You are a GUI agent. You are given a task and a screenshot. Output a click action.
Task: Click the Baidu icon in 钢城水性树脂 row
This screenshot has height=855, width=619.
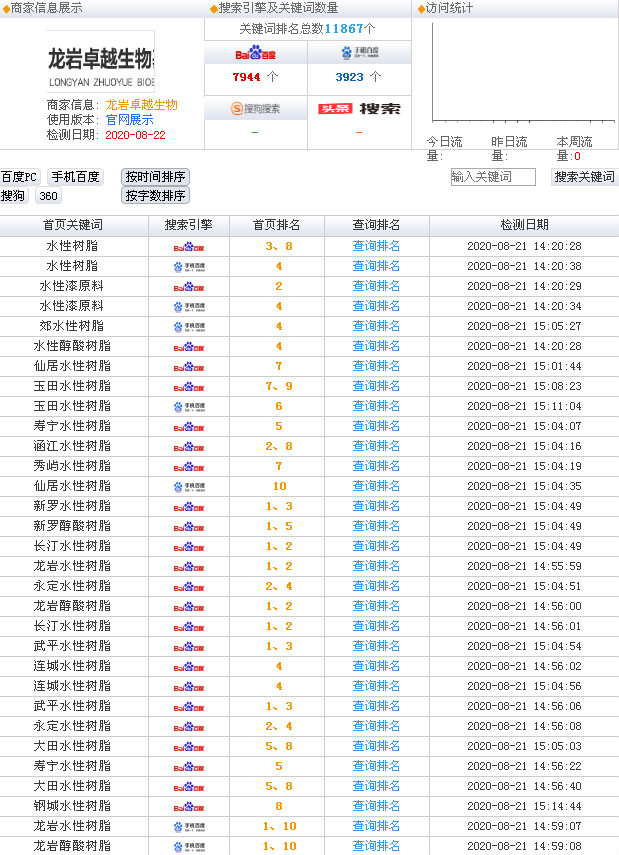coord(189,806)
